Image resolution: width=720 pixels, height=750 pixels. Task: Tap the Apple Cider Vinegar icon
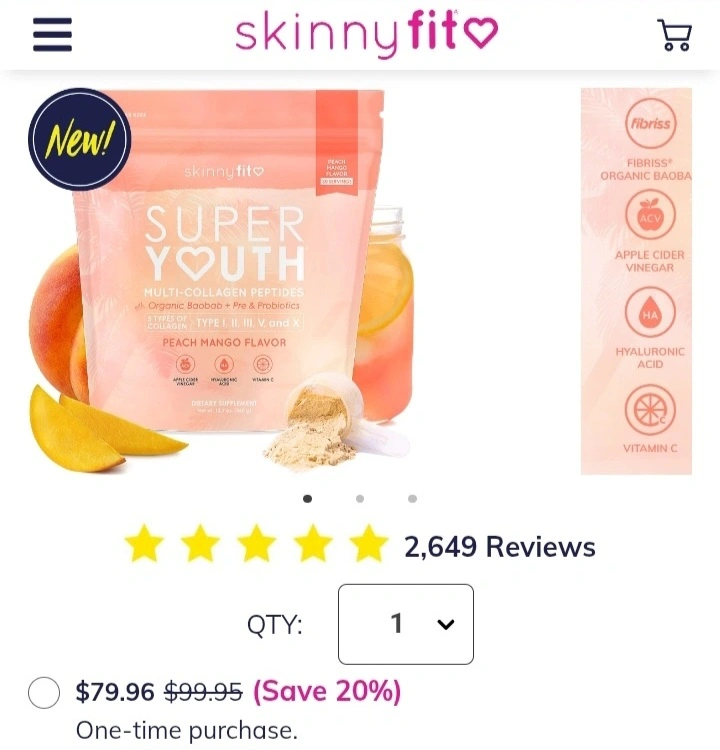point(650,215)
